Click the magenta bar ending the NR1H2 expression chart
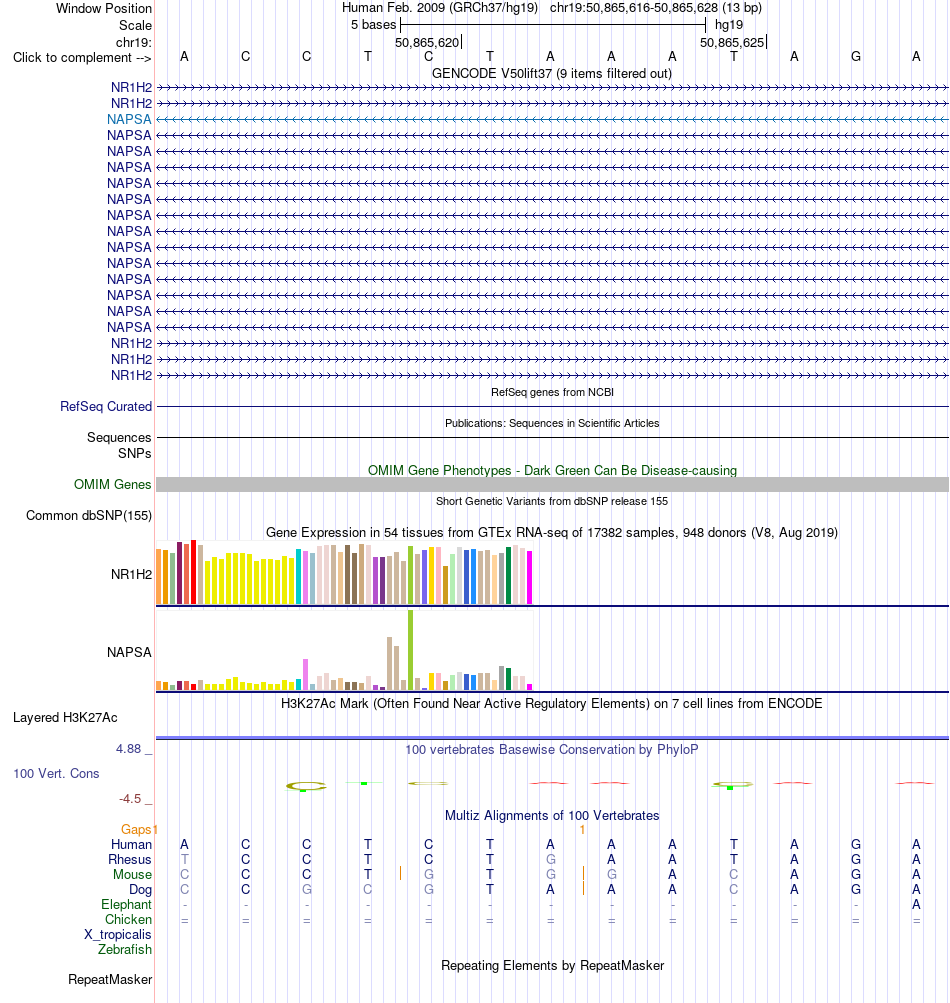The image size is (950, 1003). 530,578
